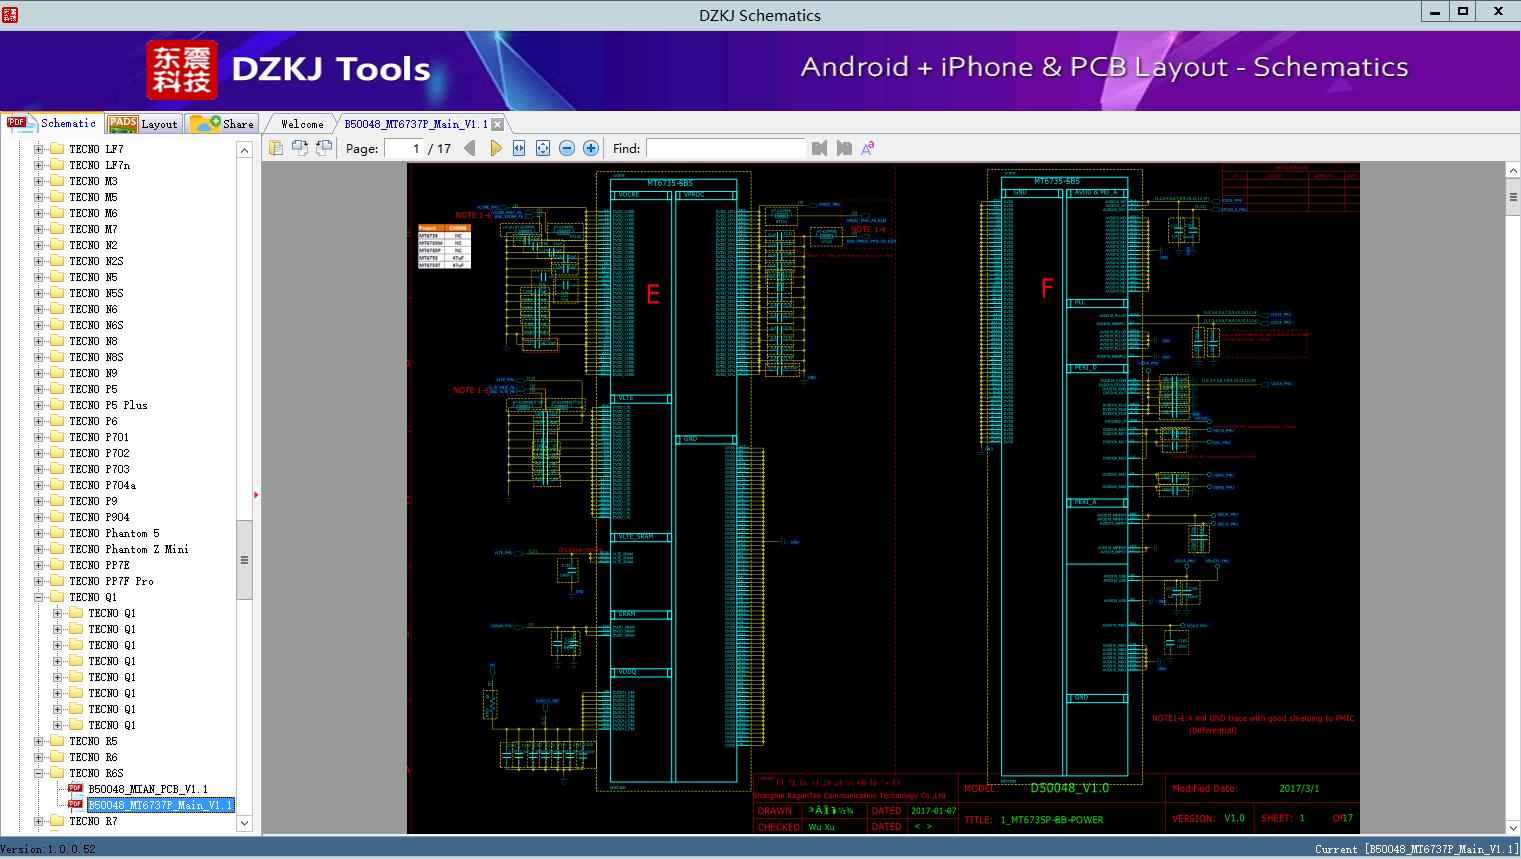Click the fit page icon
Screen dimensions: 1521x859
click(x=543, y=148)
